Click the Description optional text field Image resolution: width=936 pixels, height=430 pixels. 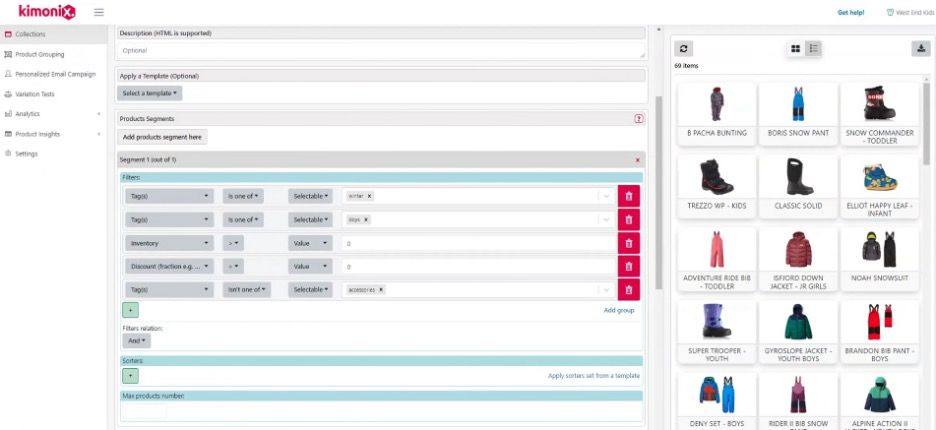(x=381, y=51)
